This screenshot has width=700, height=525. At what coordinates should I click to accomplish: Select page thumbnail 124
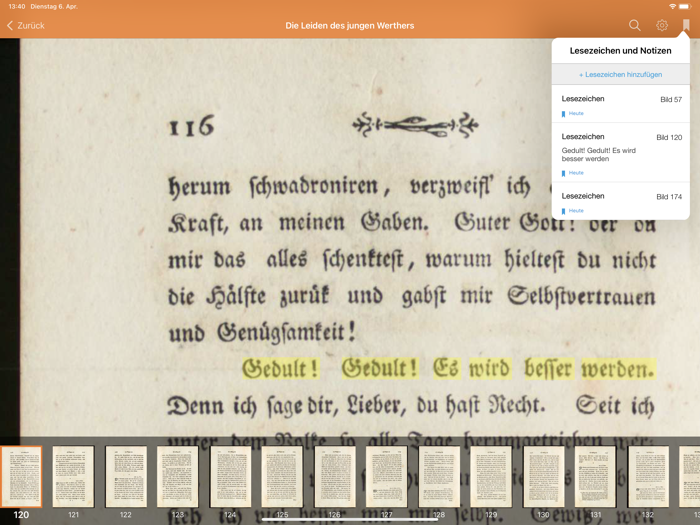230,477
